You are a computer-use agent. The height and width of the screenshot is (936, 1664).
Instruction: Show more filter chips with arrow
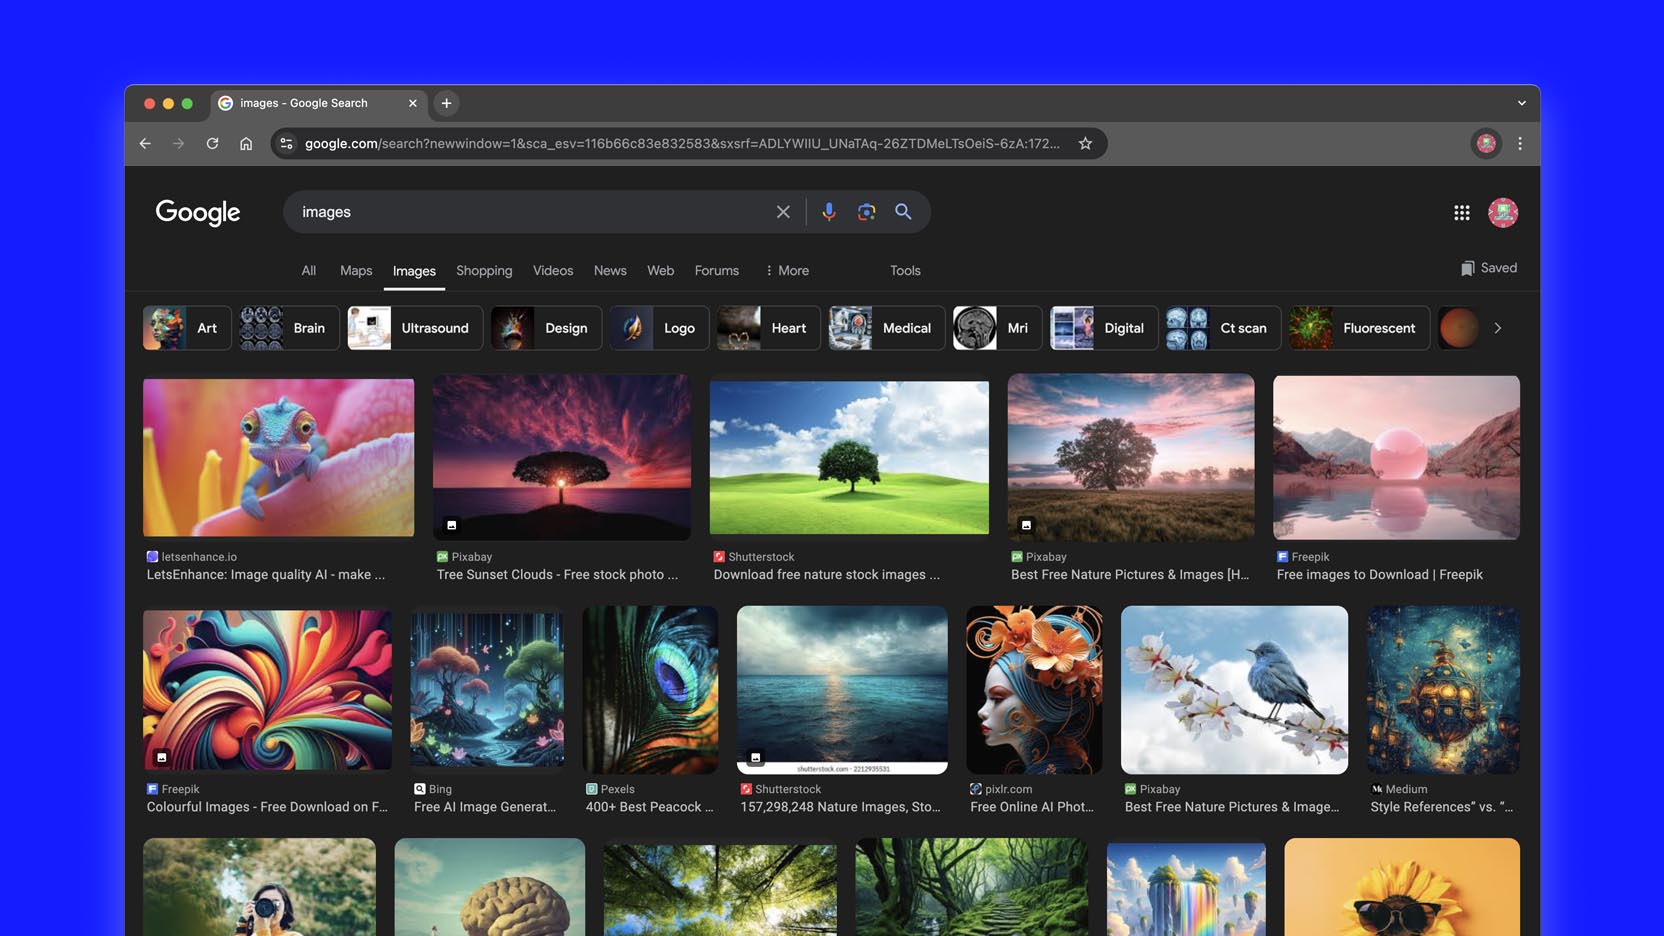click(1498, 328)
